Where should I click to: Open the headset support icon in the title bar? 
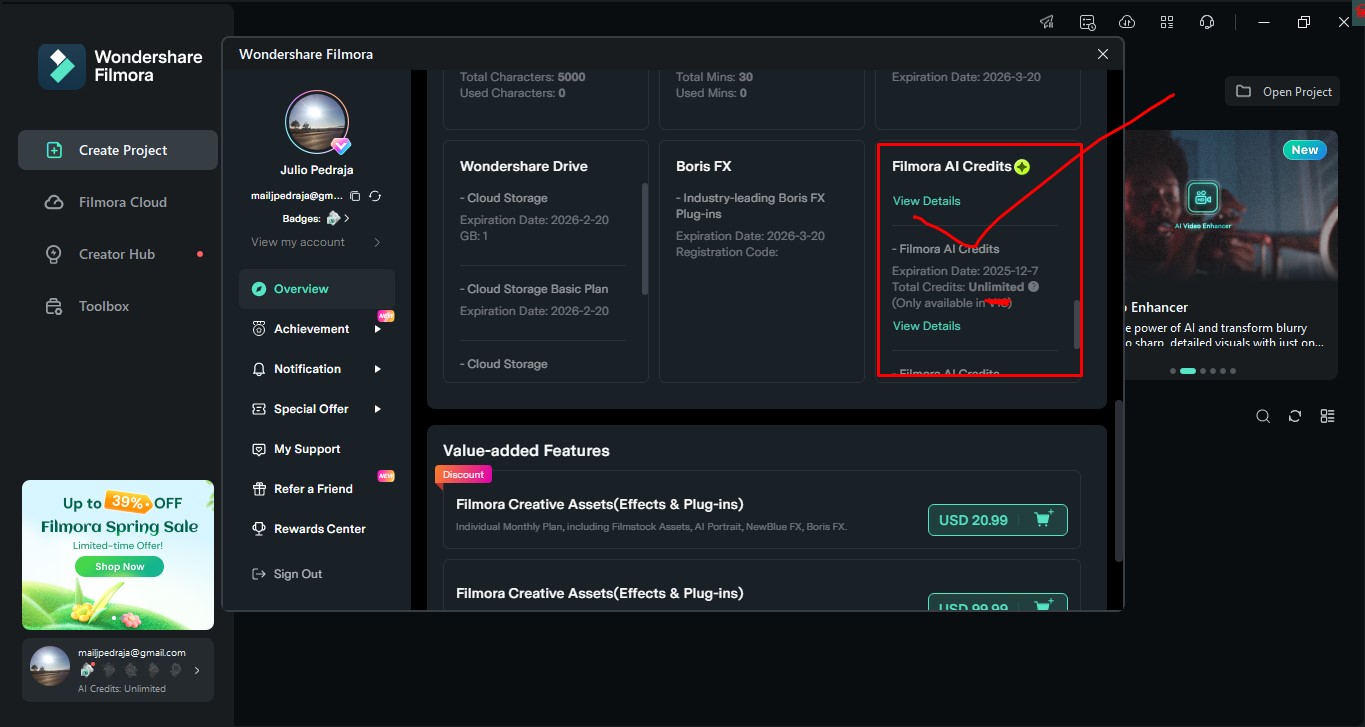click(1206, 21)
